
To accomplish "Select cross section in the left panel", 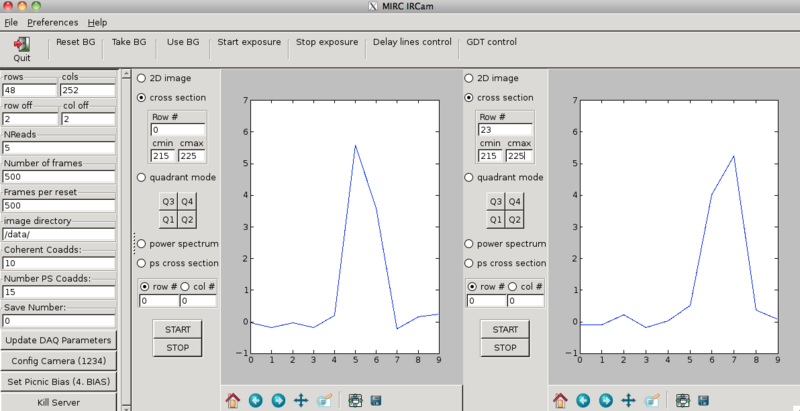I will pos(141,98).
